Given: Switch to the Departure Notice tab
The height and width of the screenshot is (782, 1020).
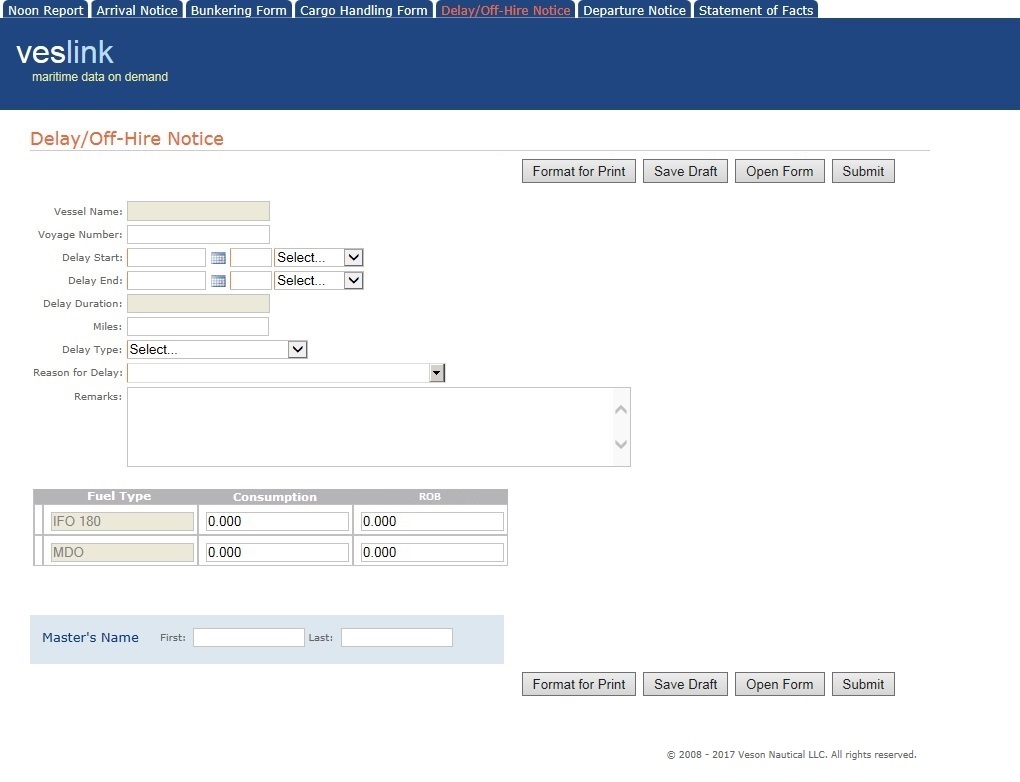Looking at the screenshot, I should (634, 9).
